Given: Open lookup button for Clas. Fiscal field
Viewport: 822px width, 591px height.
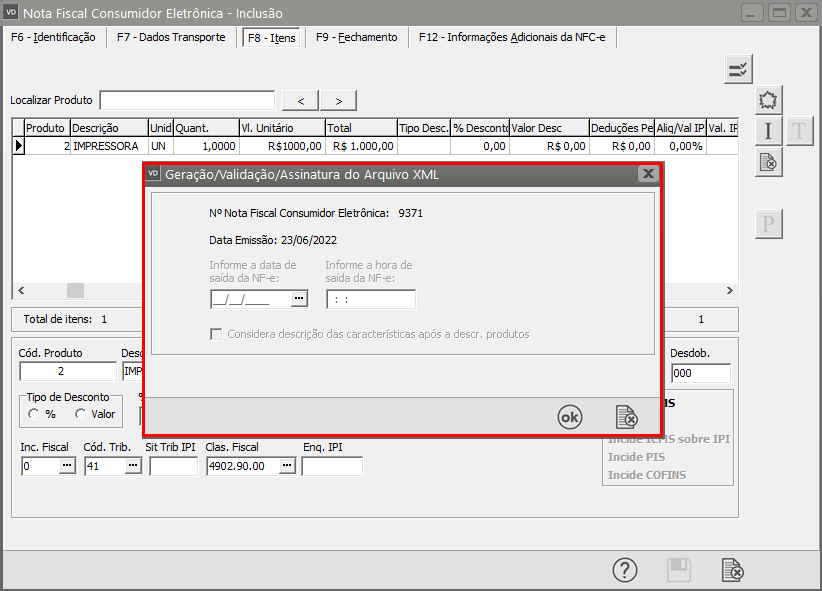Looking at the screenshot, I should click(x=287, y=466).
